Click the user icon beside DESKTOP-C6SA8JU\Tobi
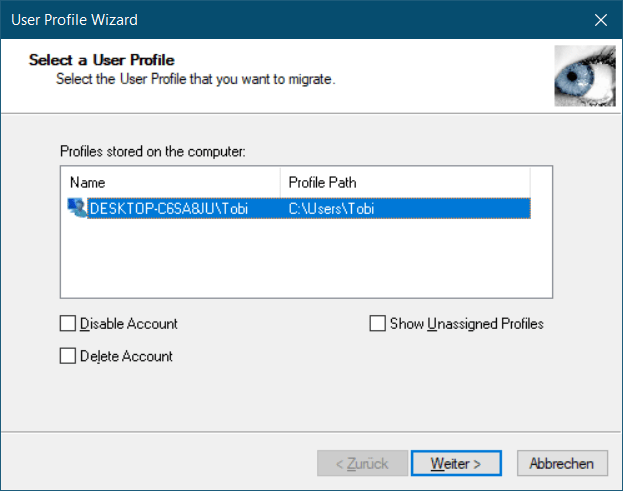 click(77, 208)
